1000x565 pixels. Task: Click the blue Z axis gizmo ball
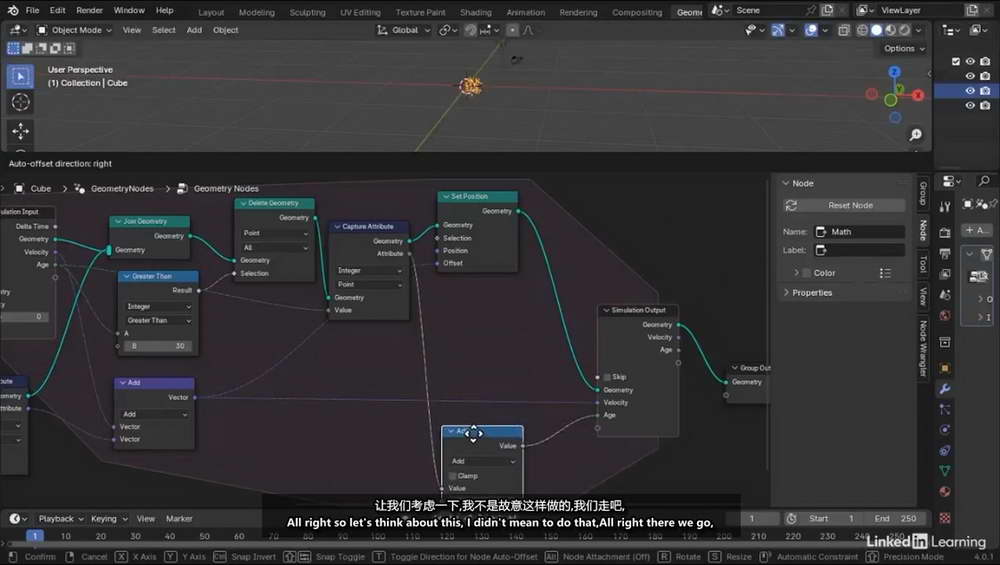point(894,71)
